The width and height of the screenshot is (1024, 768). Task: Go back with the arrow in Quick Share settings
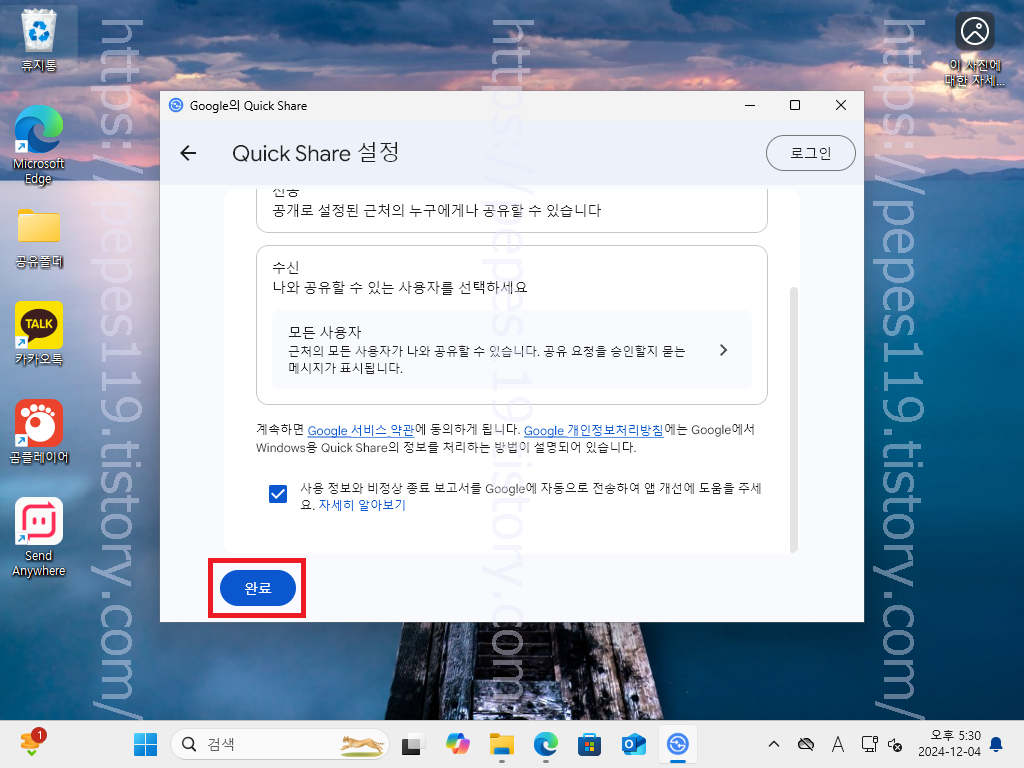(188, 153)
